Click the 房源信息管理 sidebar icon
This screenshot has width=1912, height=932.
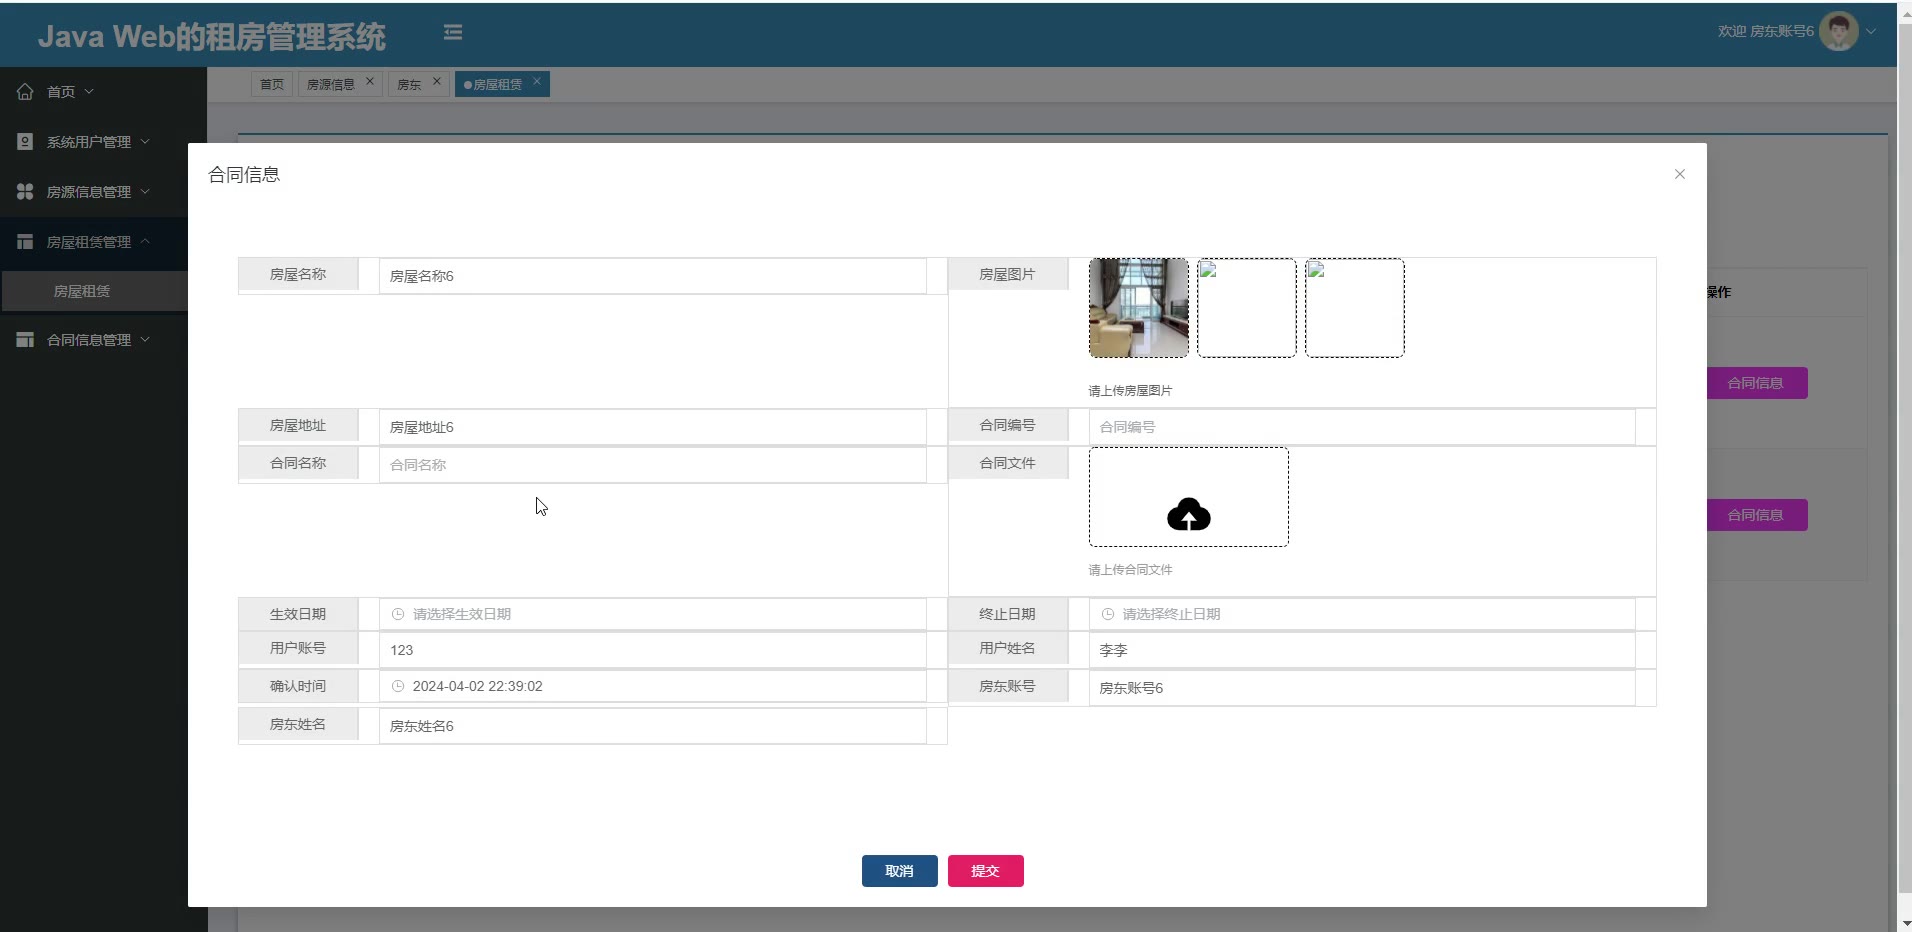[x=25, y=191]
